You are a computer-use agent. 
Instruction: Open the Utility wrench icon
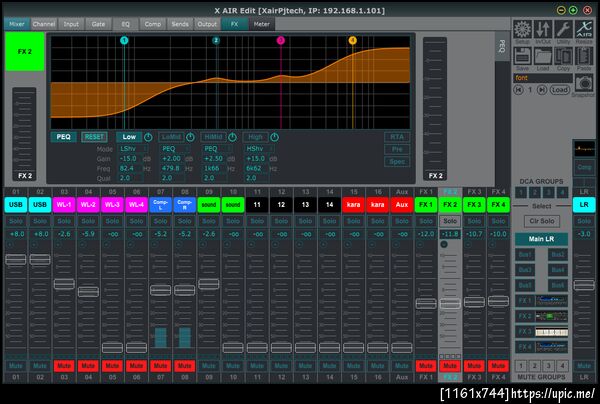(563, 29)
